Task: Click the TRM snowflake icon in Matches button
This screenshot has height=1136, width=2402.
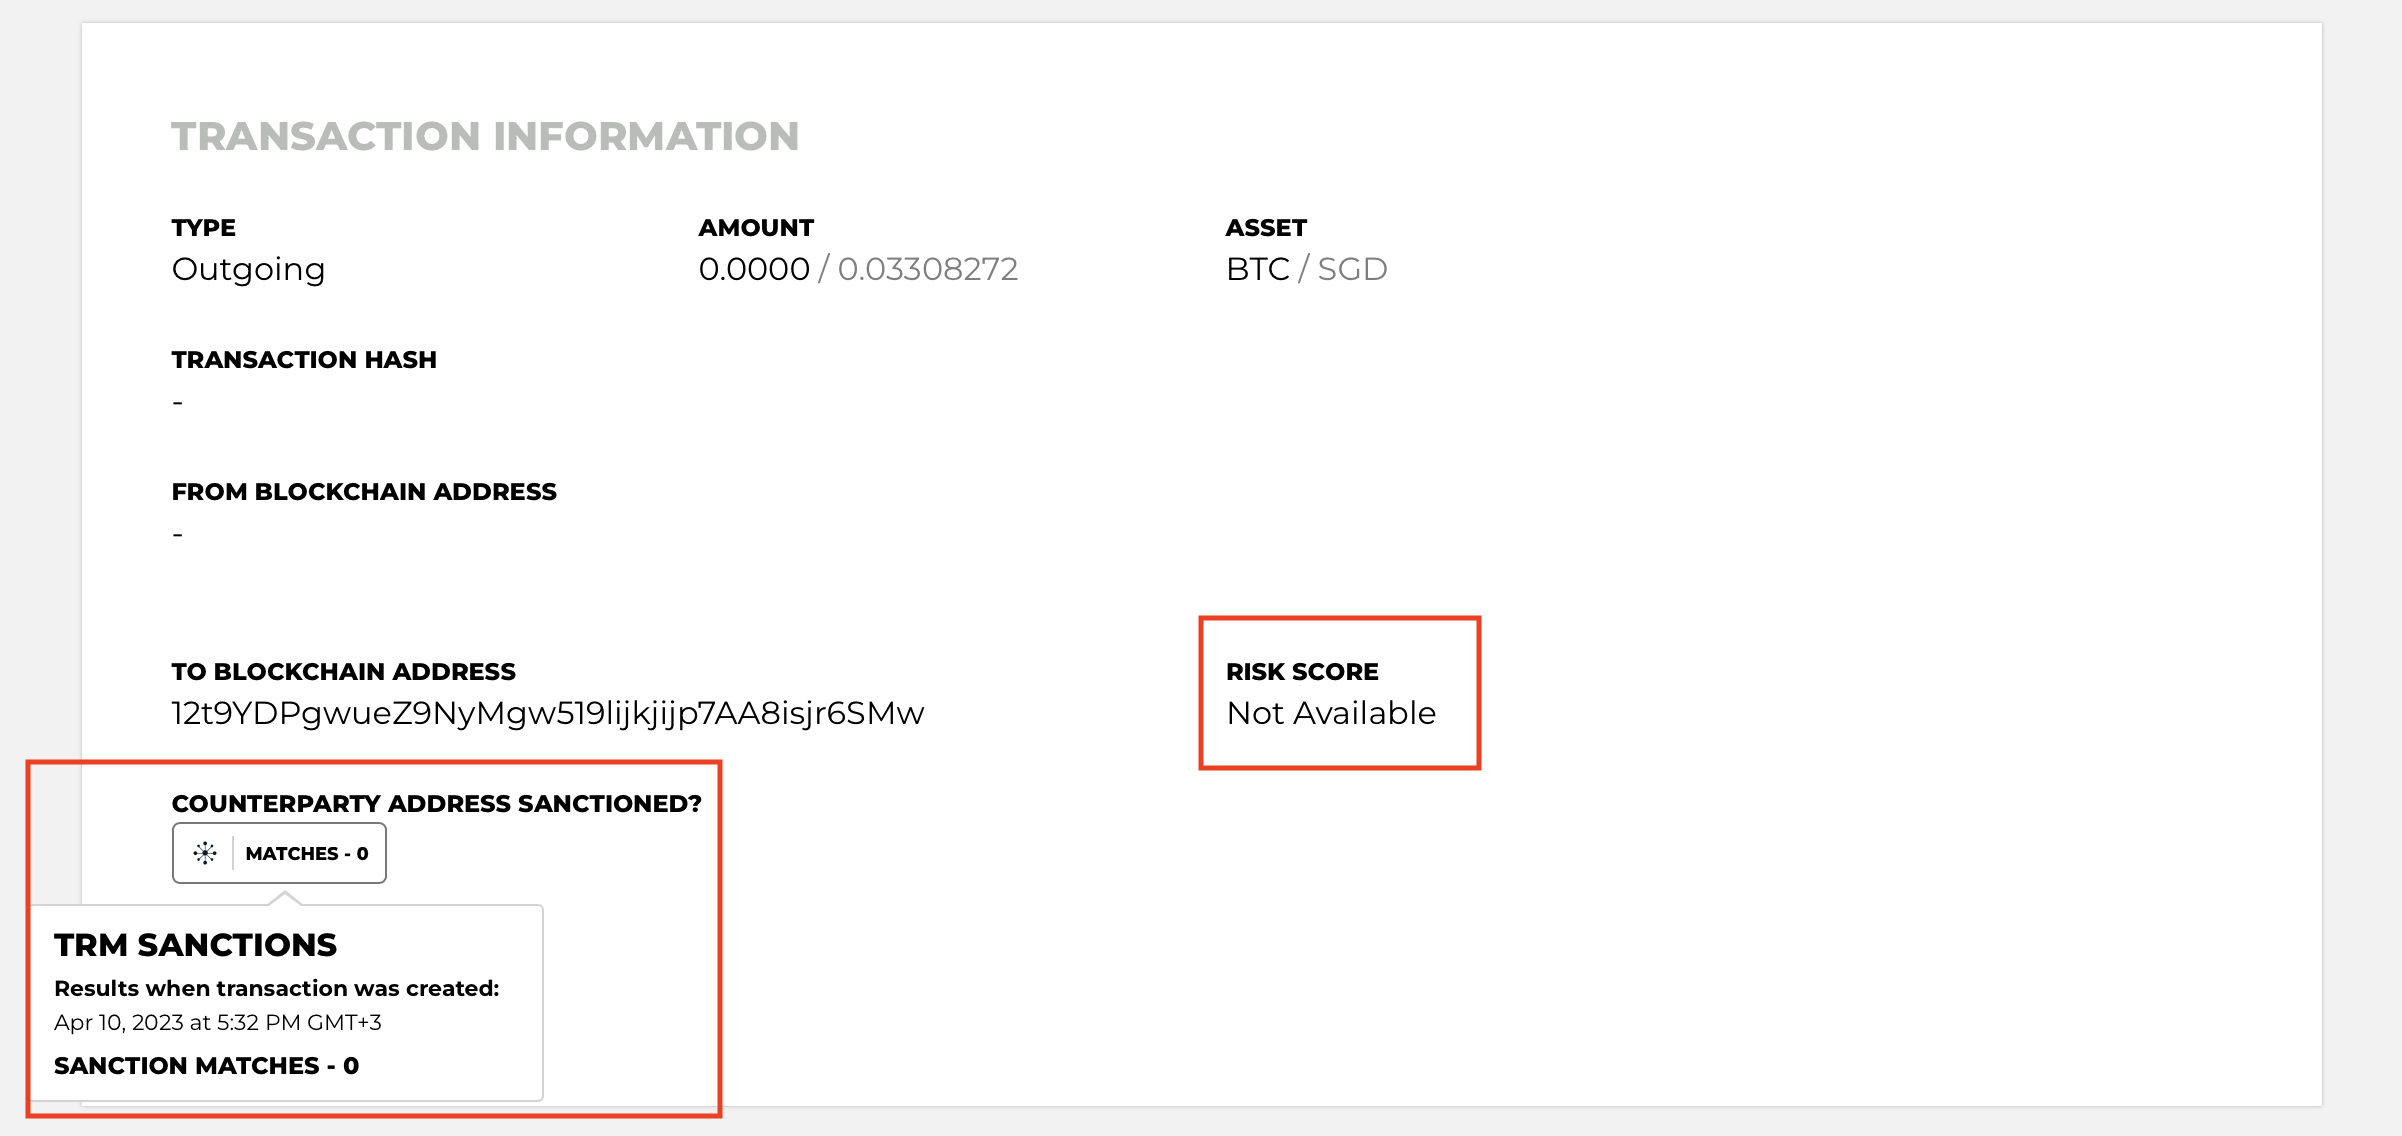Action: tap(205, 853)
